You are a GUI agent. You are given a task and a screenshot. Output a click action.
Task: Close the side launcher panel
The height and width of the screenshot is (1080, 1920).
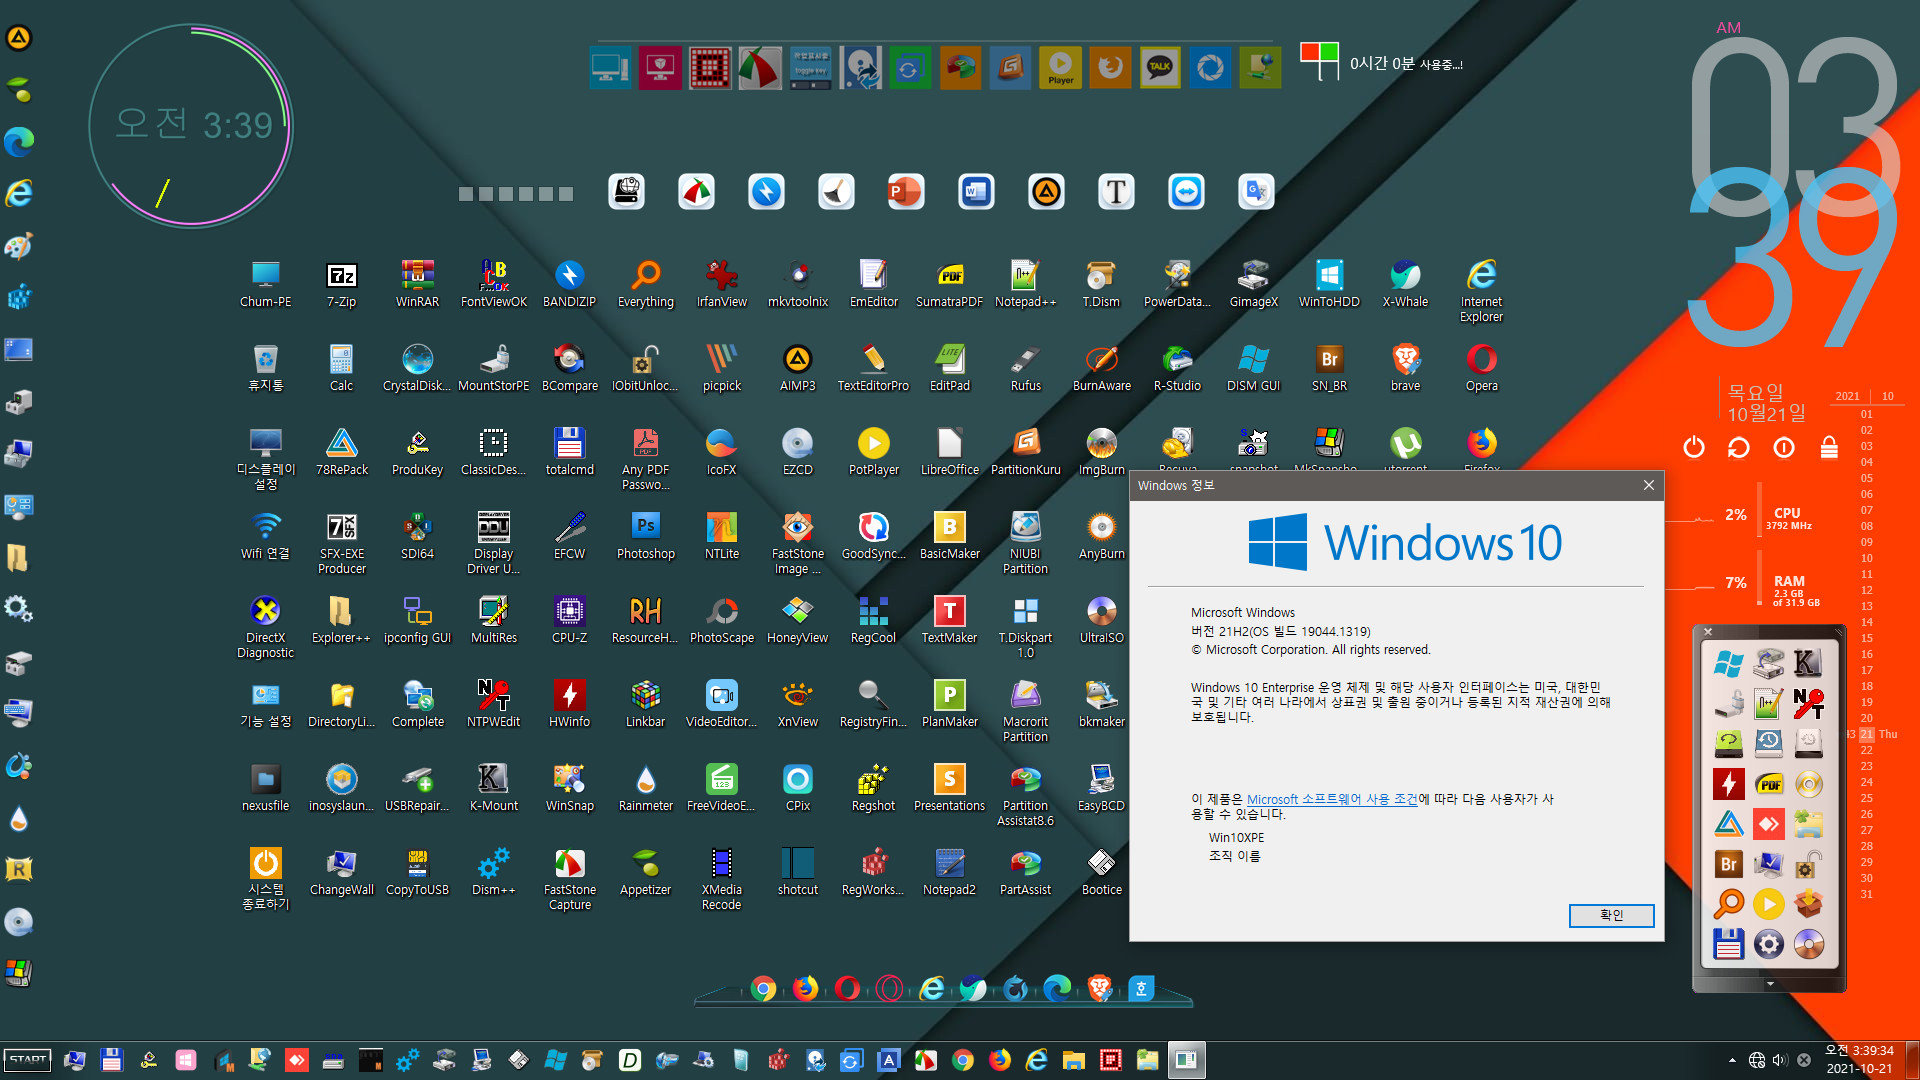click(1708, 632)
